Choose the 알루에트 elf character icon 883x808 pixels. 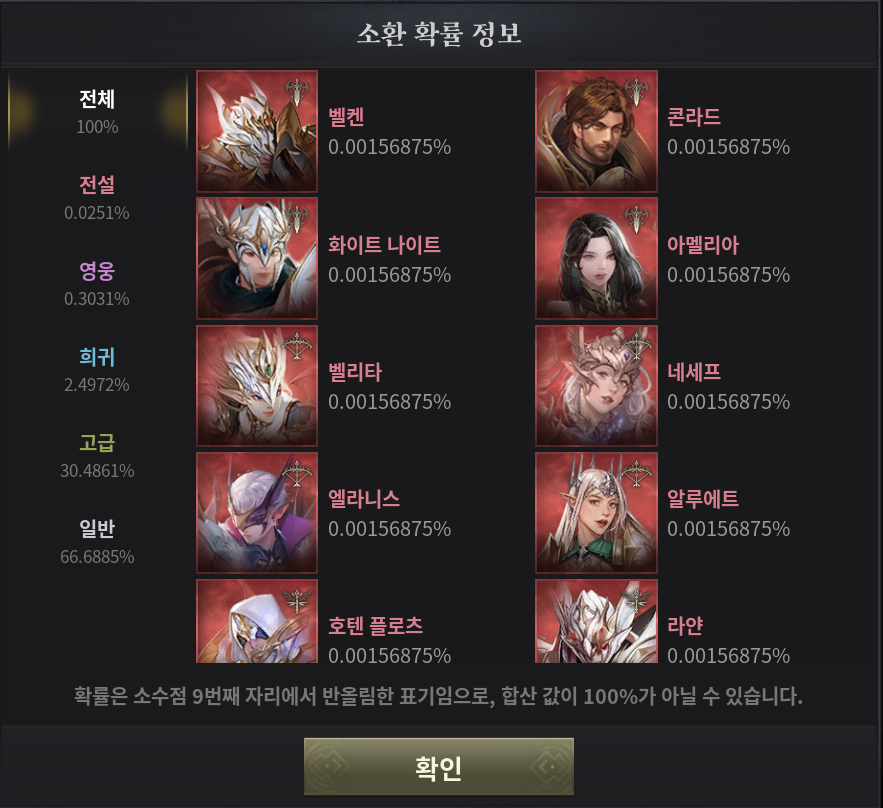click(x=596, y=513)
